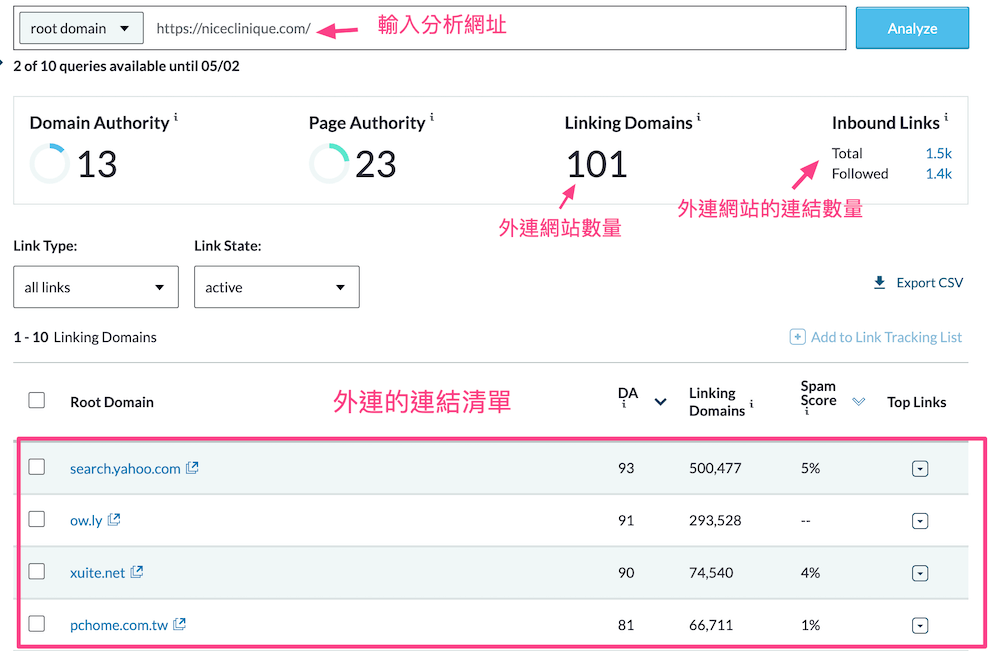Expand Top Links for pchome.com.tw
This screenshot has width=1000, height=651.
[920, 625]
